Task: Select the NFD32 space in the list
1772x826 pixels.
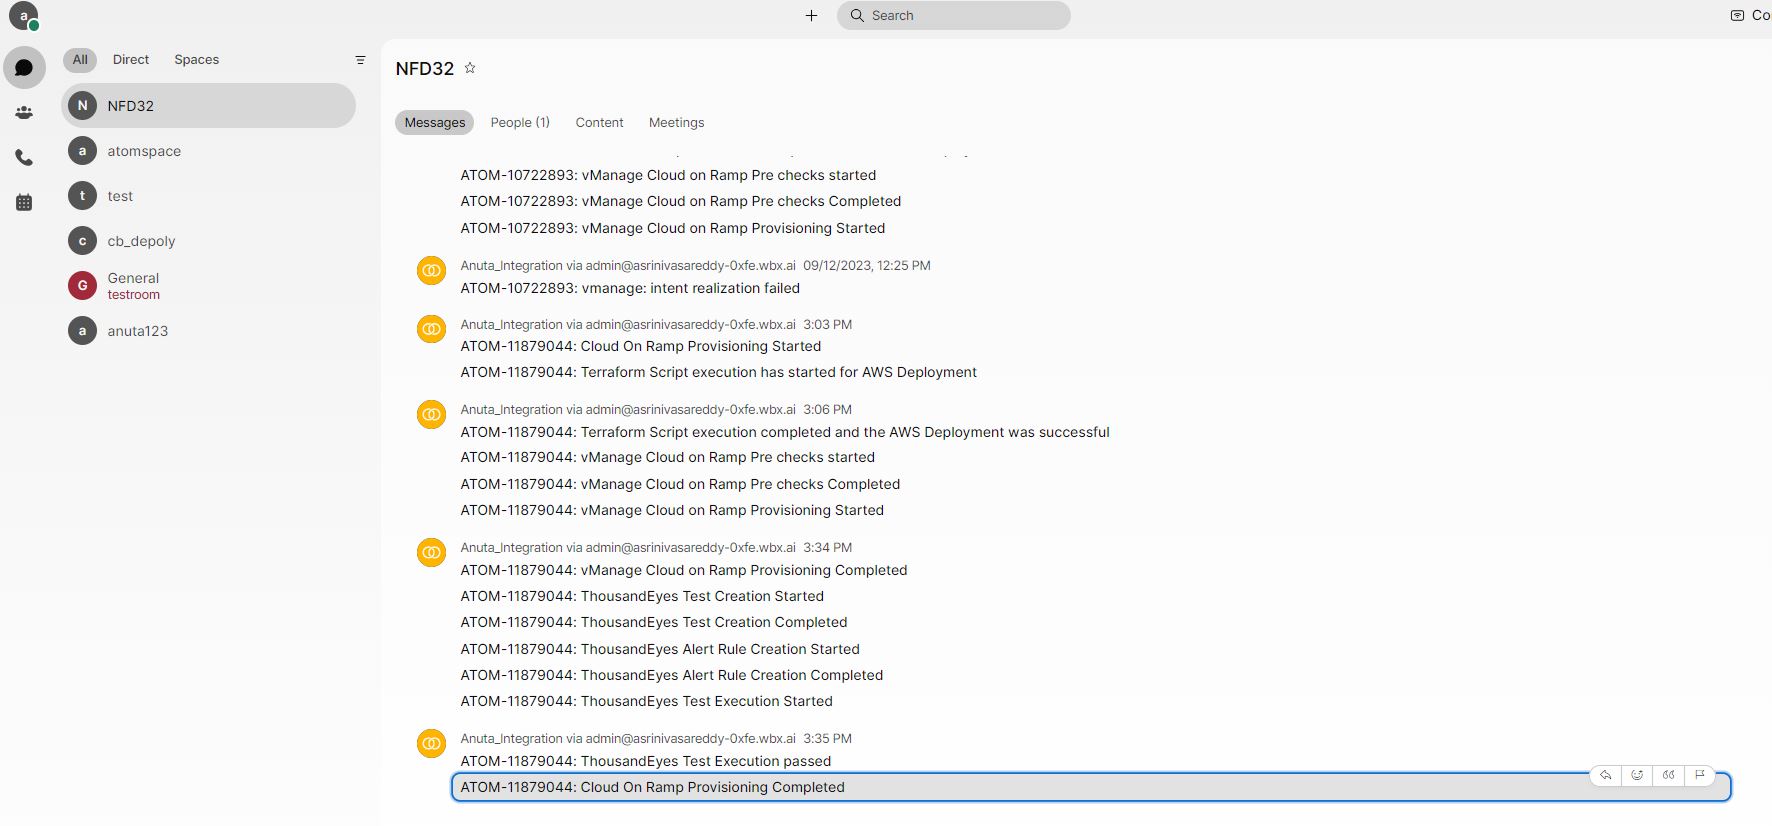Action: click(208, 105)
